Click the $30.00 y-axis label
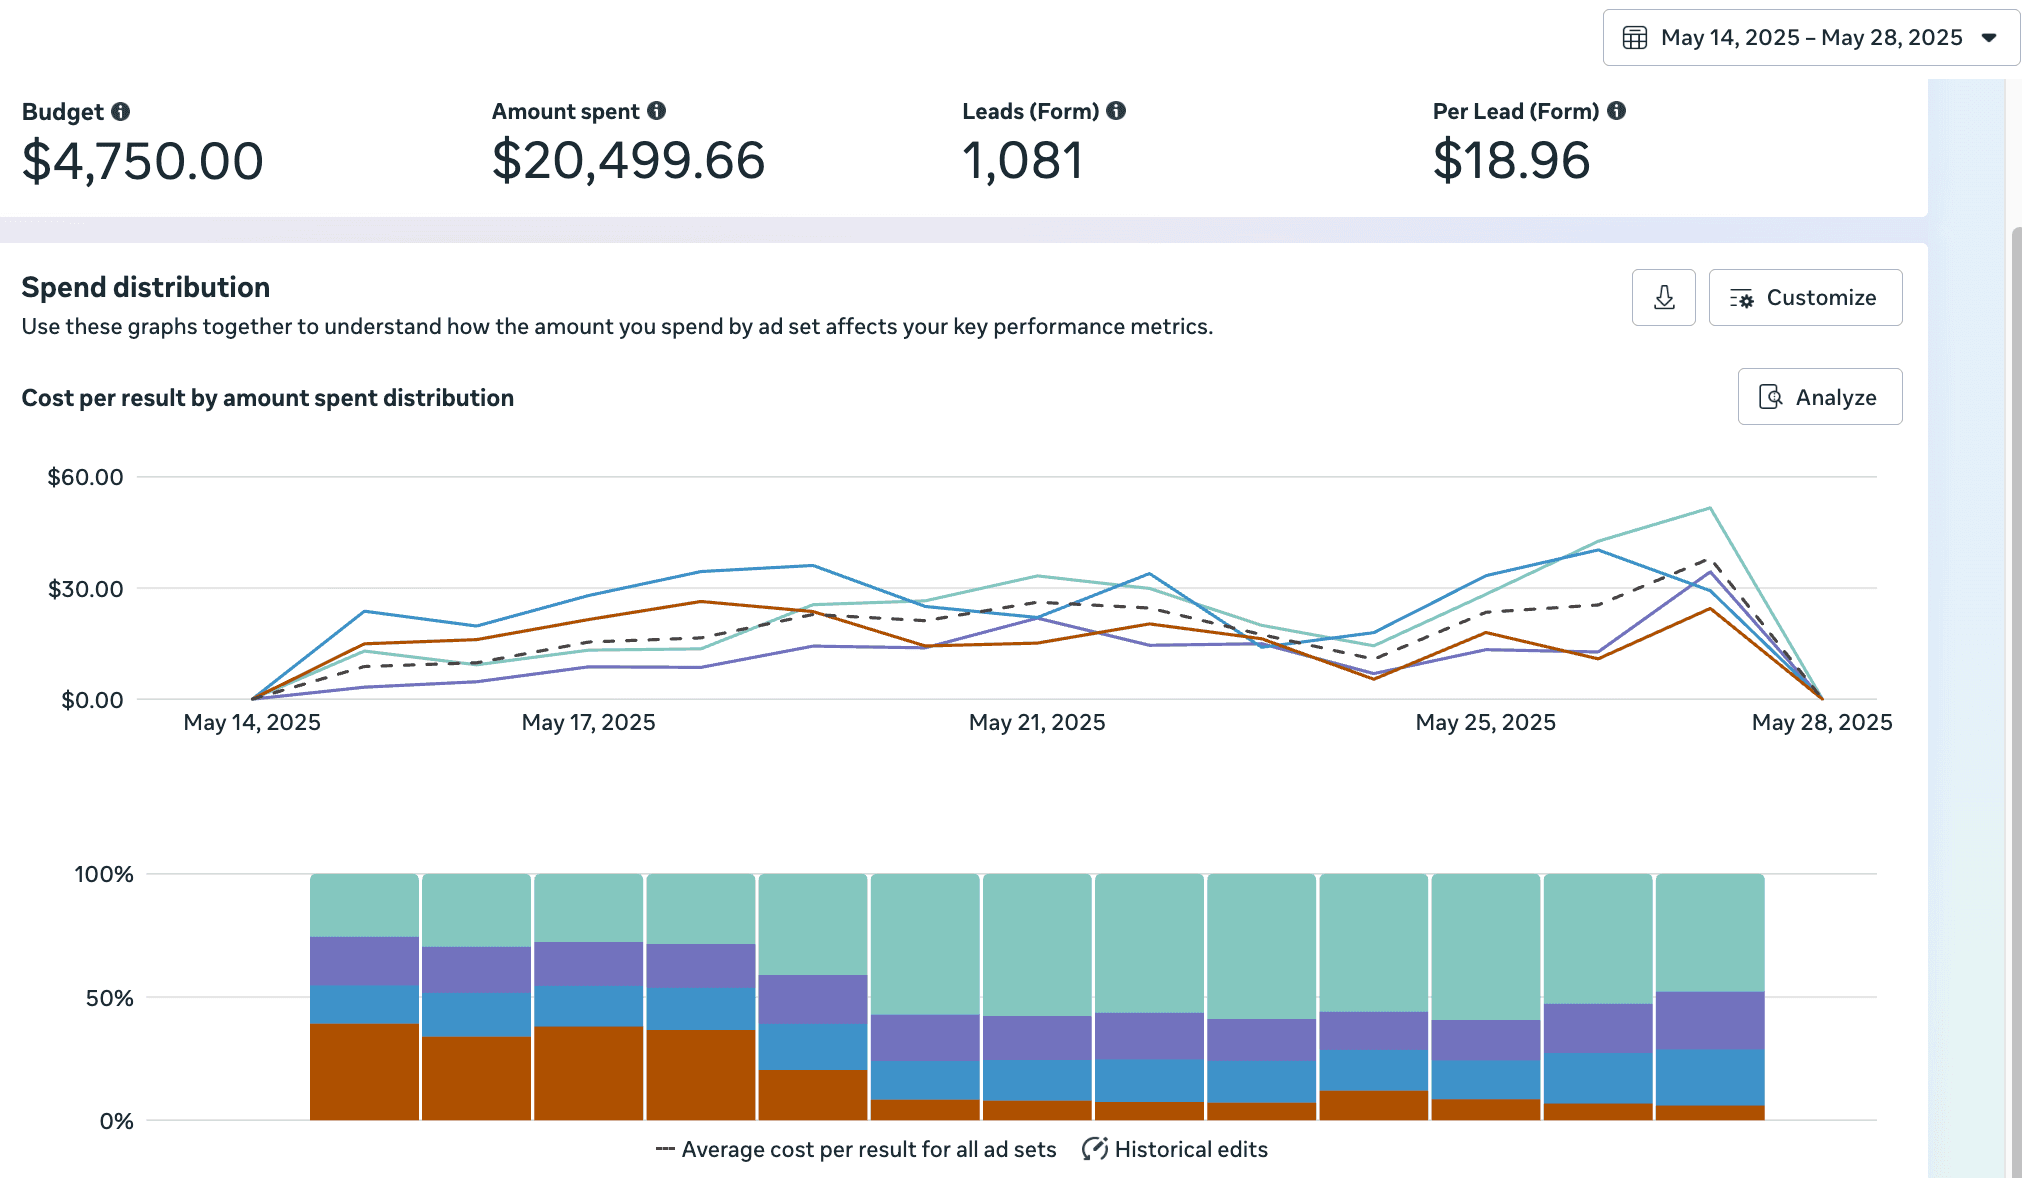Image resolution: width=2022 pixels, height=1178 pixels. (85, 589)
